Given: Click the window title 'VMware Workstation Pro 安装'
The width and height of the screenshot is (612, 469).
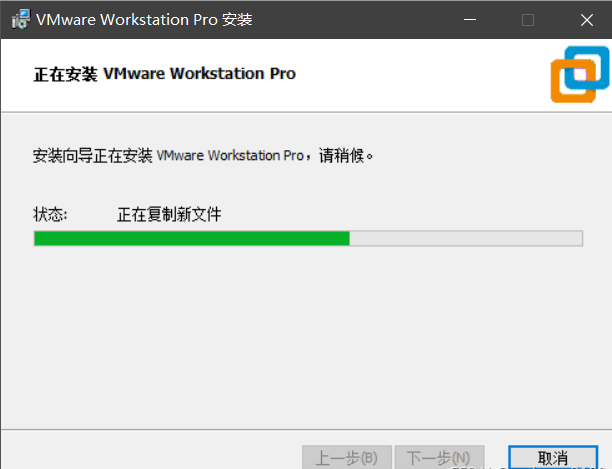Looking at the screenshot, I should [144, 20].
